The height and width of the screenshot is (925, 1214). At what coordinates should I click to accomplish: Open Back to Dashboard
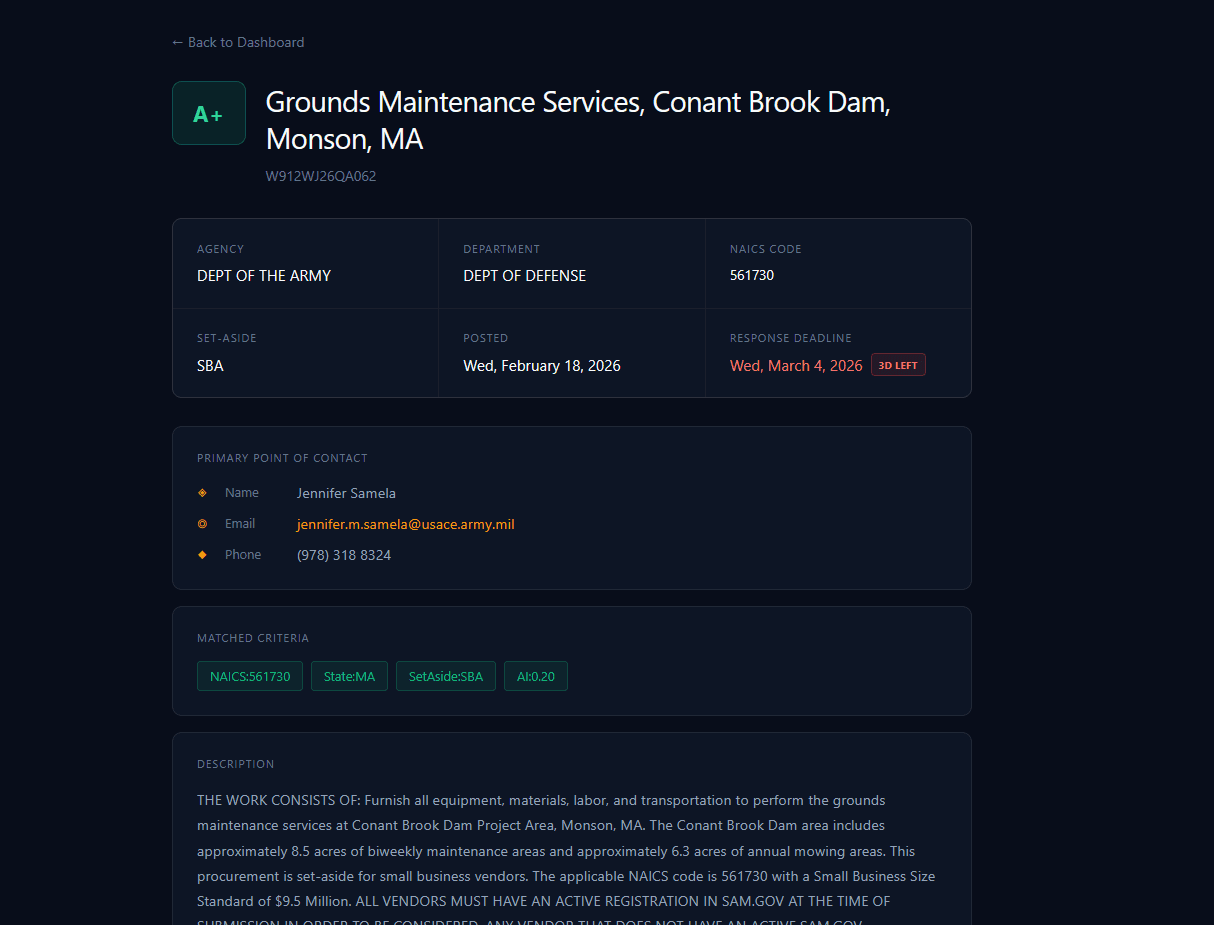click(x=237, y=42)
